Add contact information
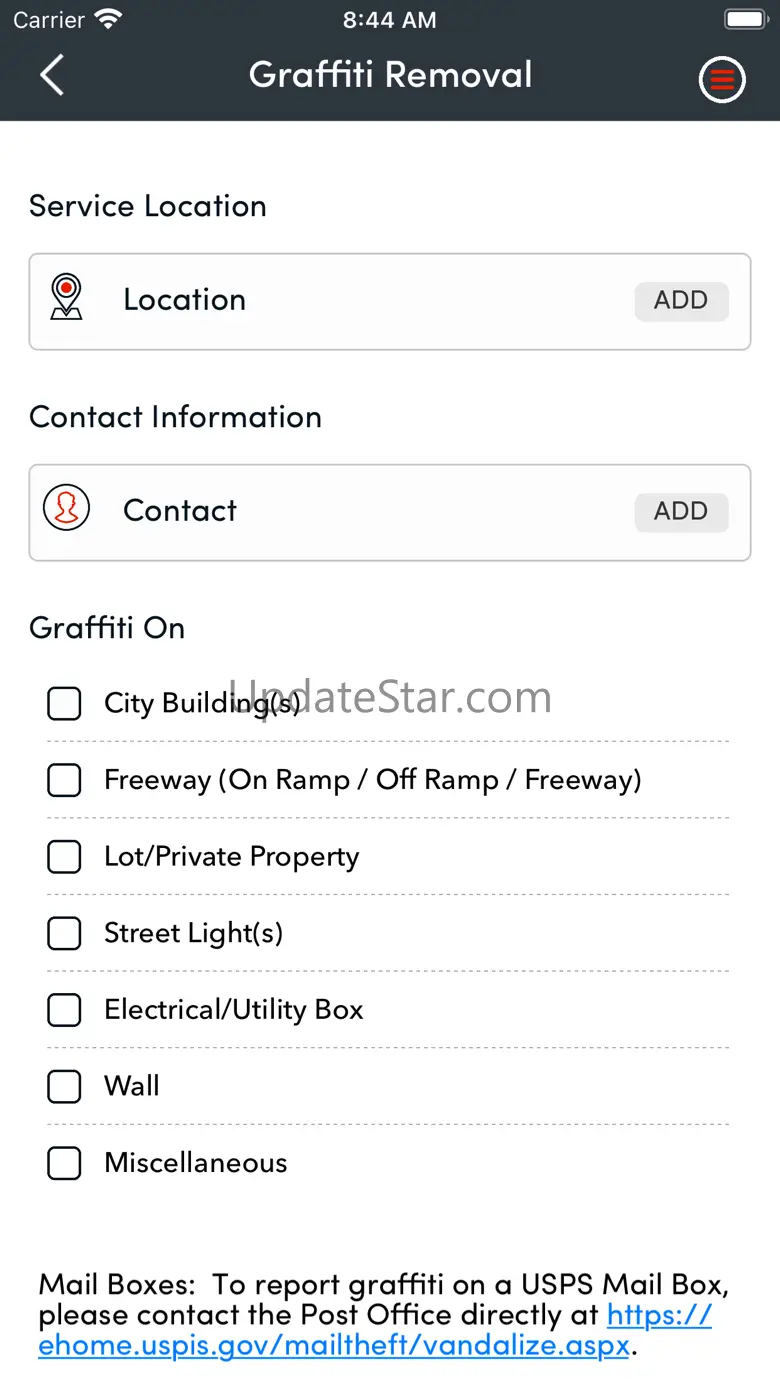Screen dimensions: 780x1387 pos(681,511)
